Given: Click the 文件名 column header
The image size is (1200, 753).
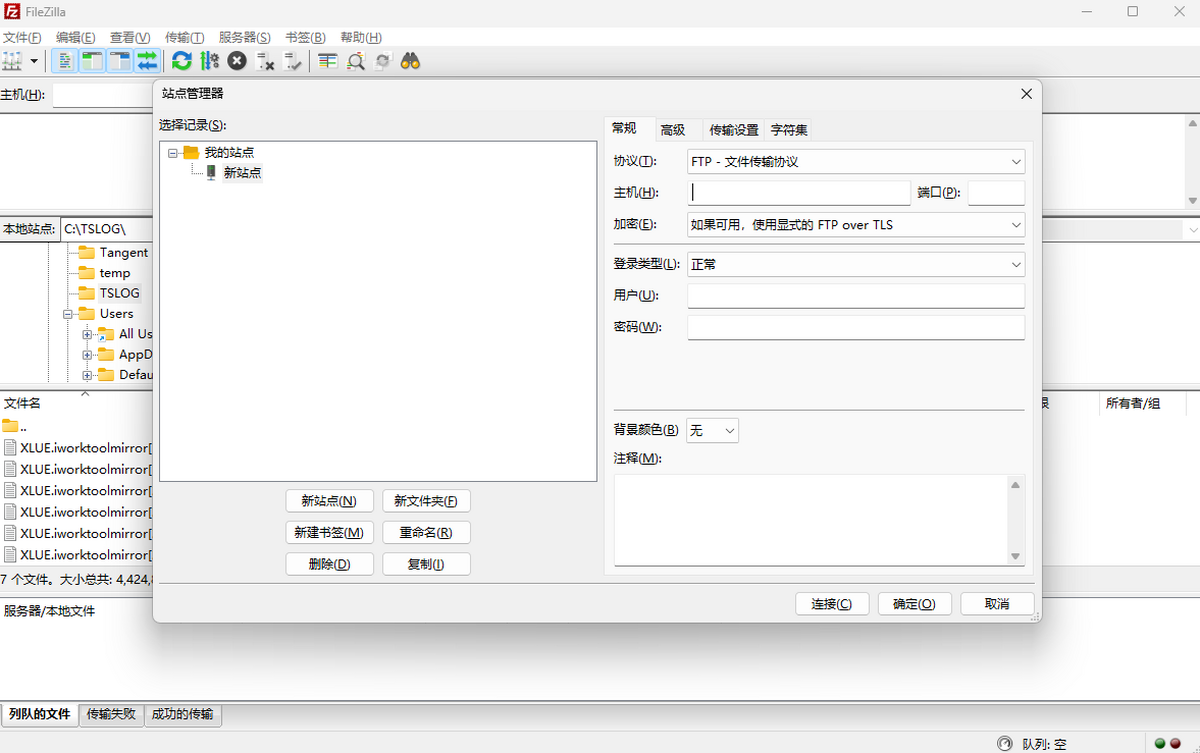Looking at the screenshot, I should (76, 403).
